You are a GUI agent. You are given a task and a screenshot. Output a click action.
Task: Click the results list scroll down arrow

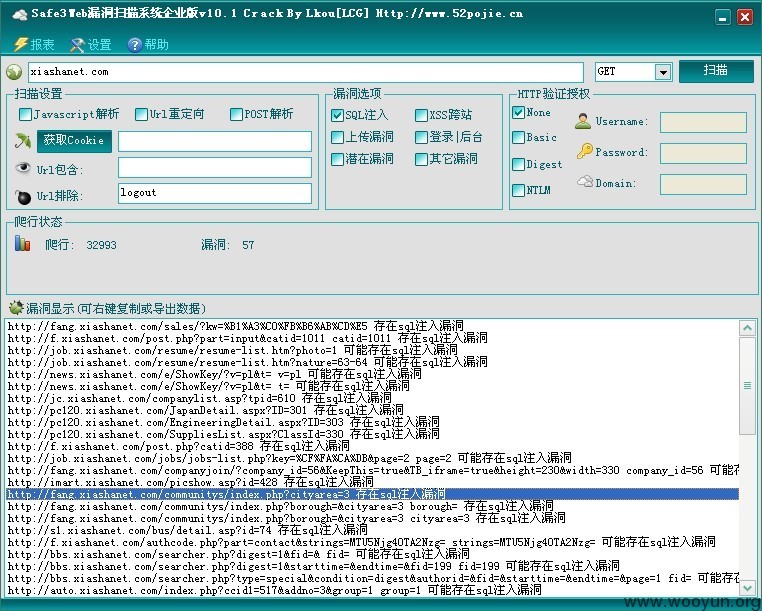pyautogui.click(x=747, y=588)
